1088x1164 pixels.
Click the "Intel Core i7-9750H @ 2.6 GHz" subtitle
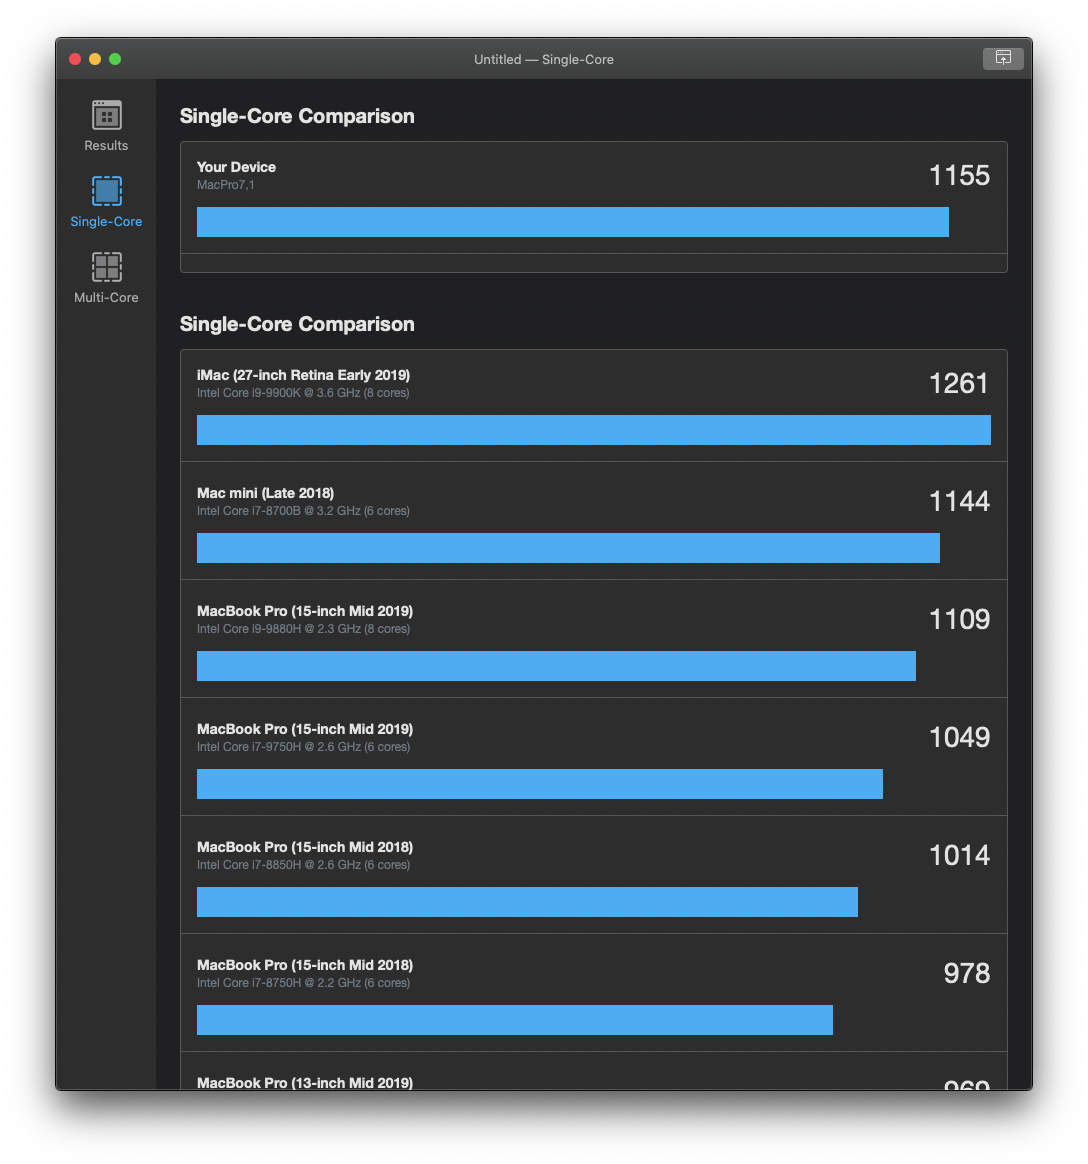click(x=304, y=747)
